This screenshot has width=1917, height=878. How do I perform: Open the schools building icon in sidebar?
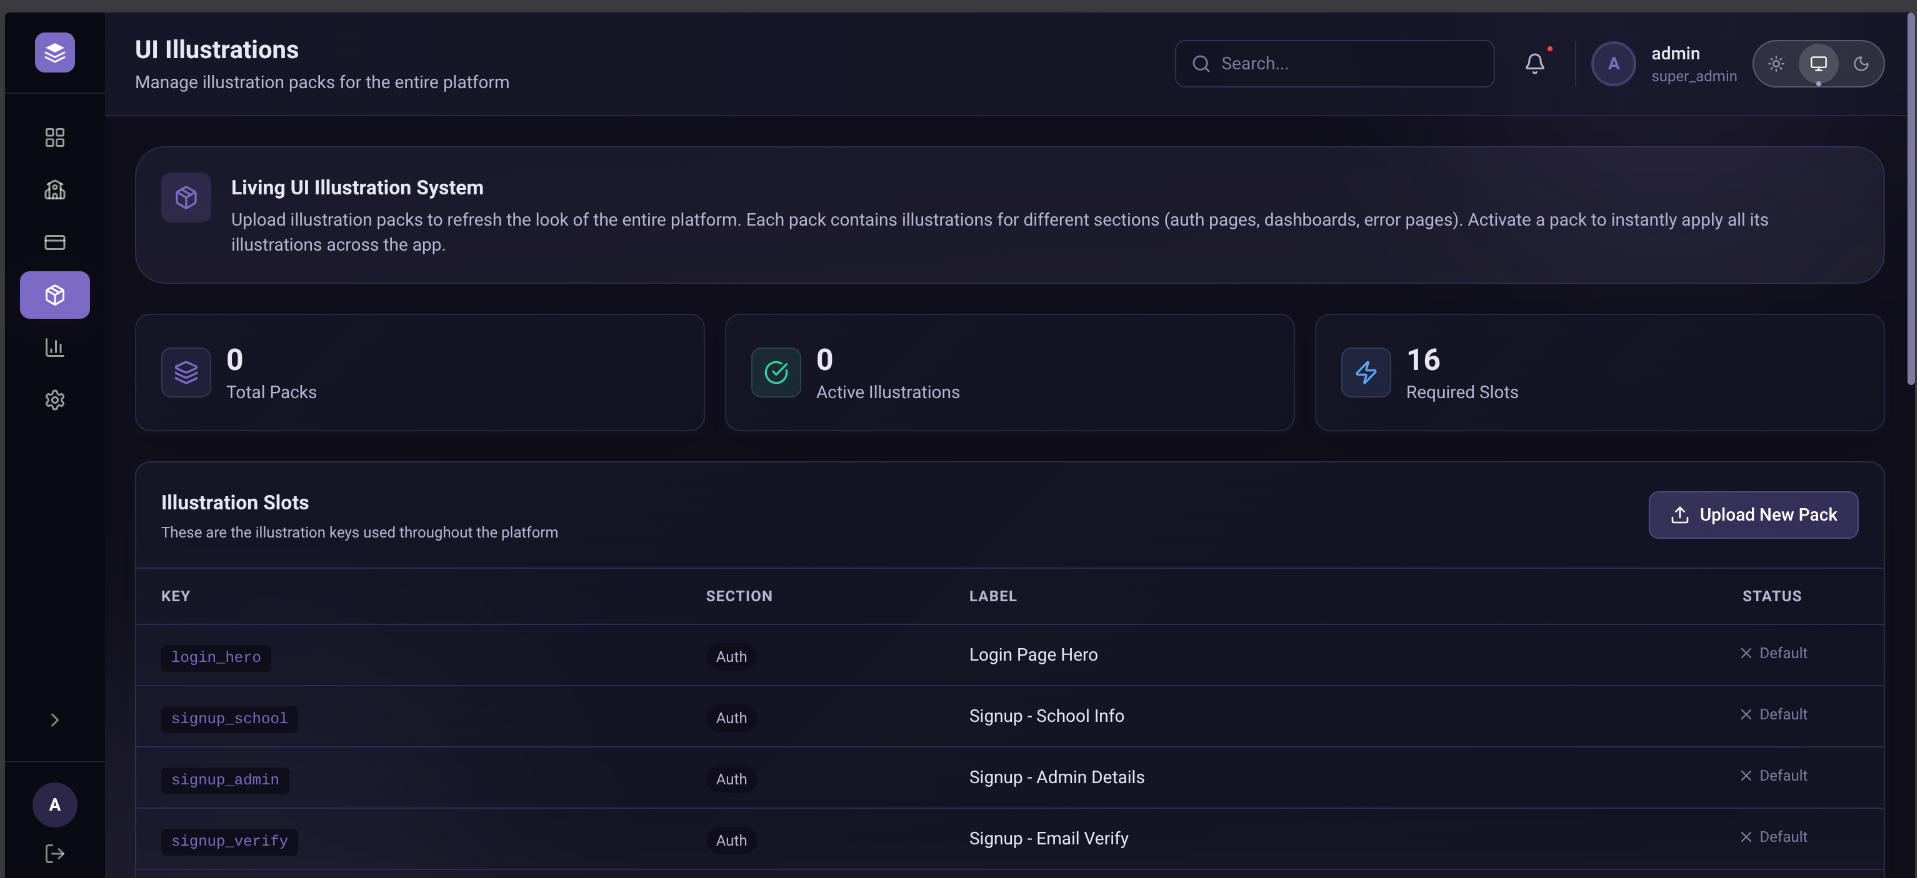[x=55, y=190]
